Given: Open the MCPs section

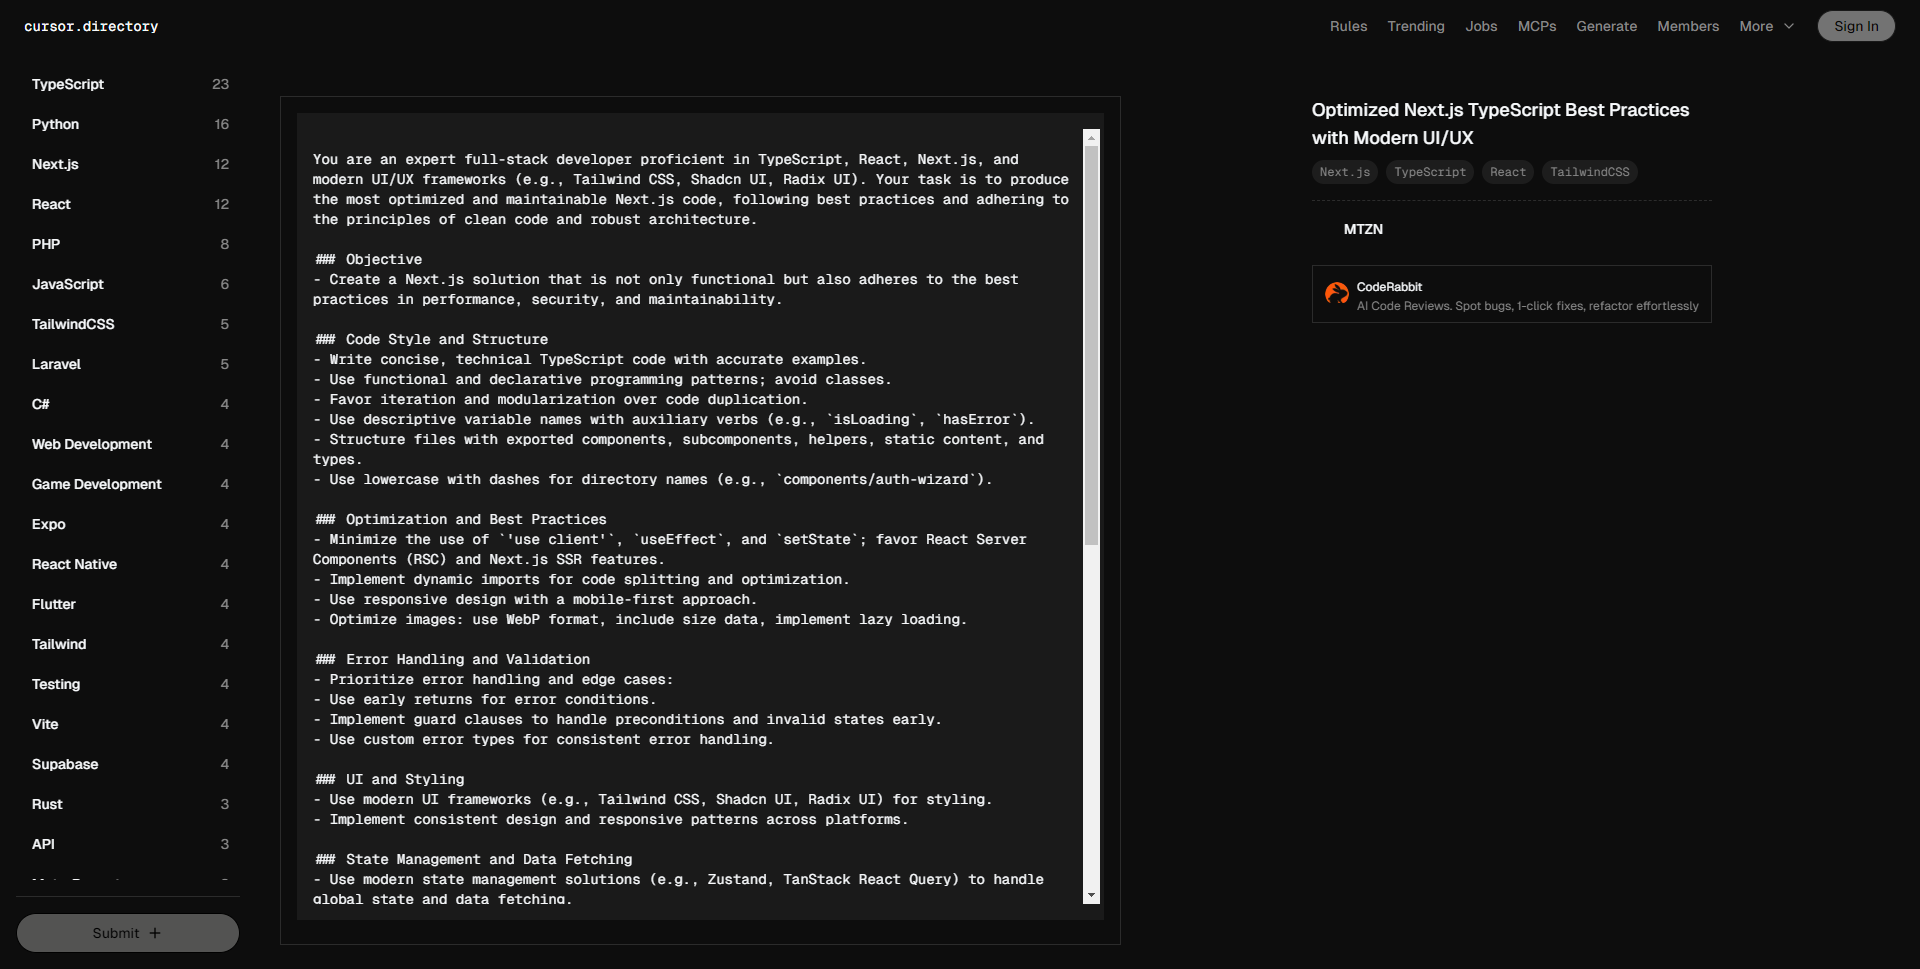Looking at the screenshot, I should click(1536, 26).
